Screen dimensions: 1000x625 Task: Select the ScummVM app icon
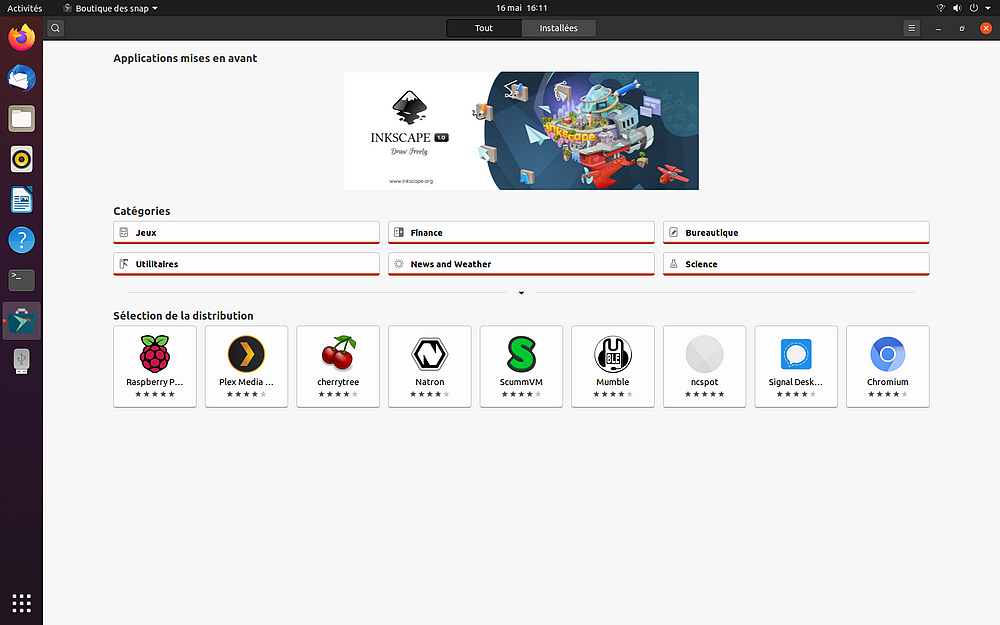521,354
